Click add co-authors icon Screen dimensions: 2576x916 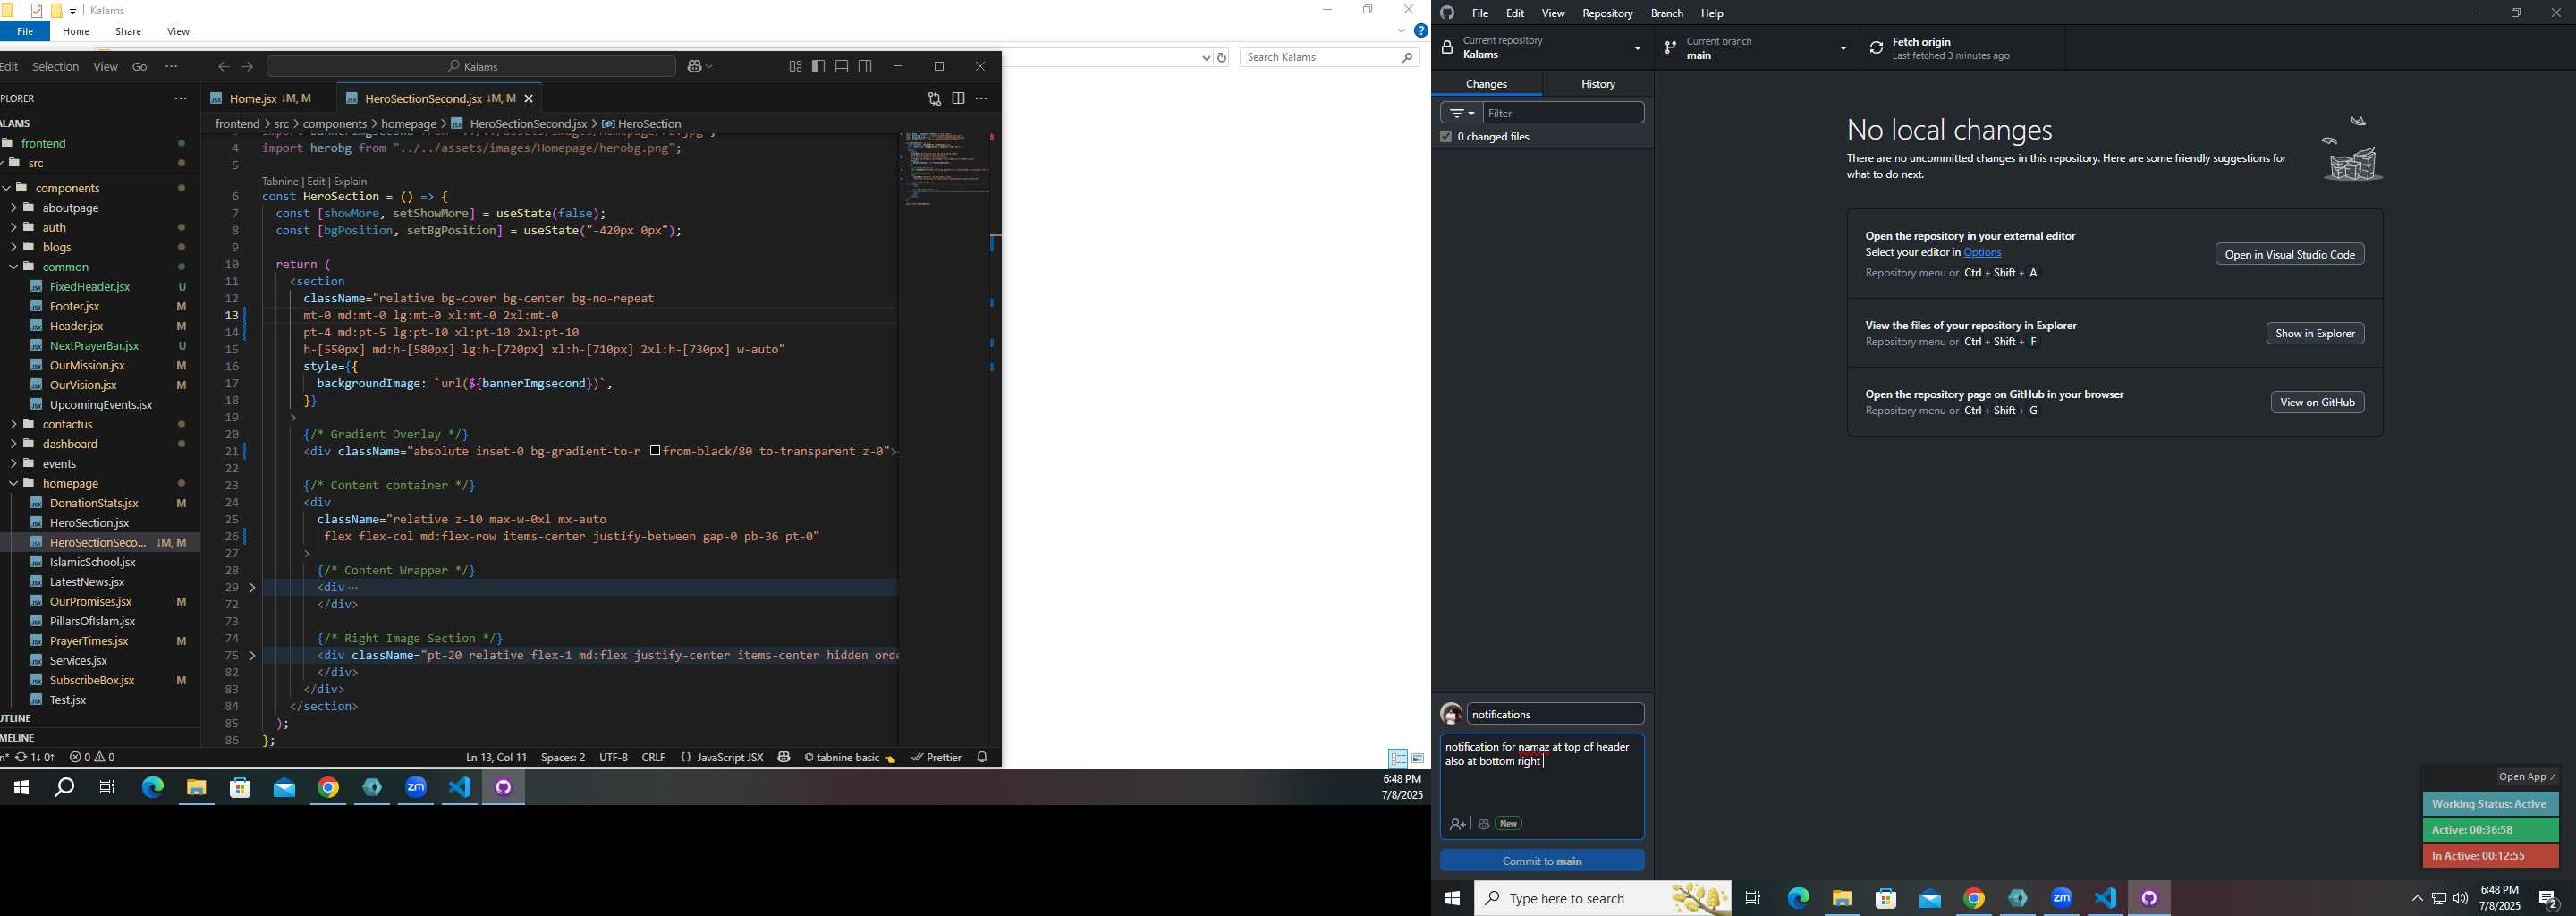pyautogui.click(x=1457, y=824)
